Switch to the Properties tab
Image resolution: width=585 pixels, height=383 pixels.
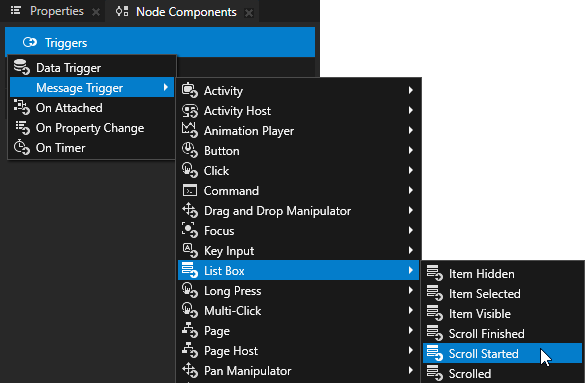click(57, 11)
